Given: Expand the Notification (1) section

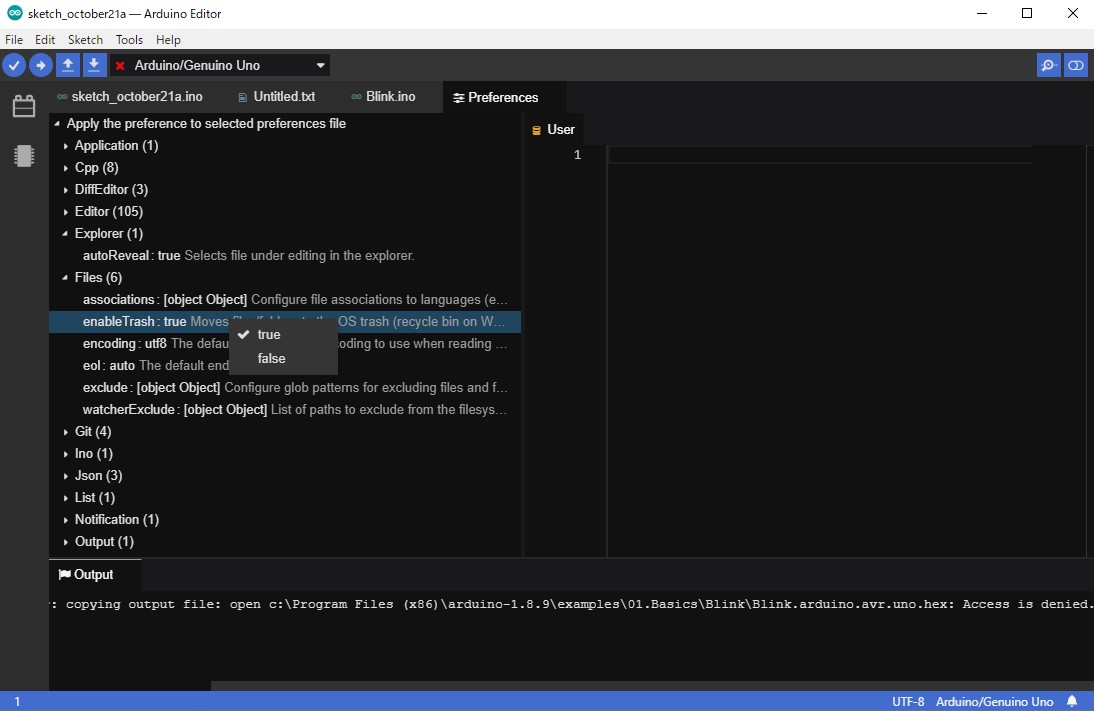Looking at the screenshot, I should [x=66, y=520].
